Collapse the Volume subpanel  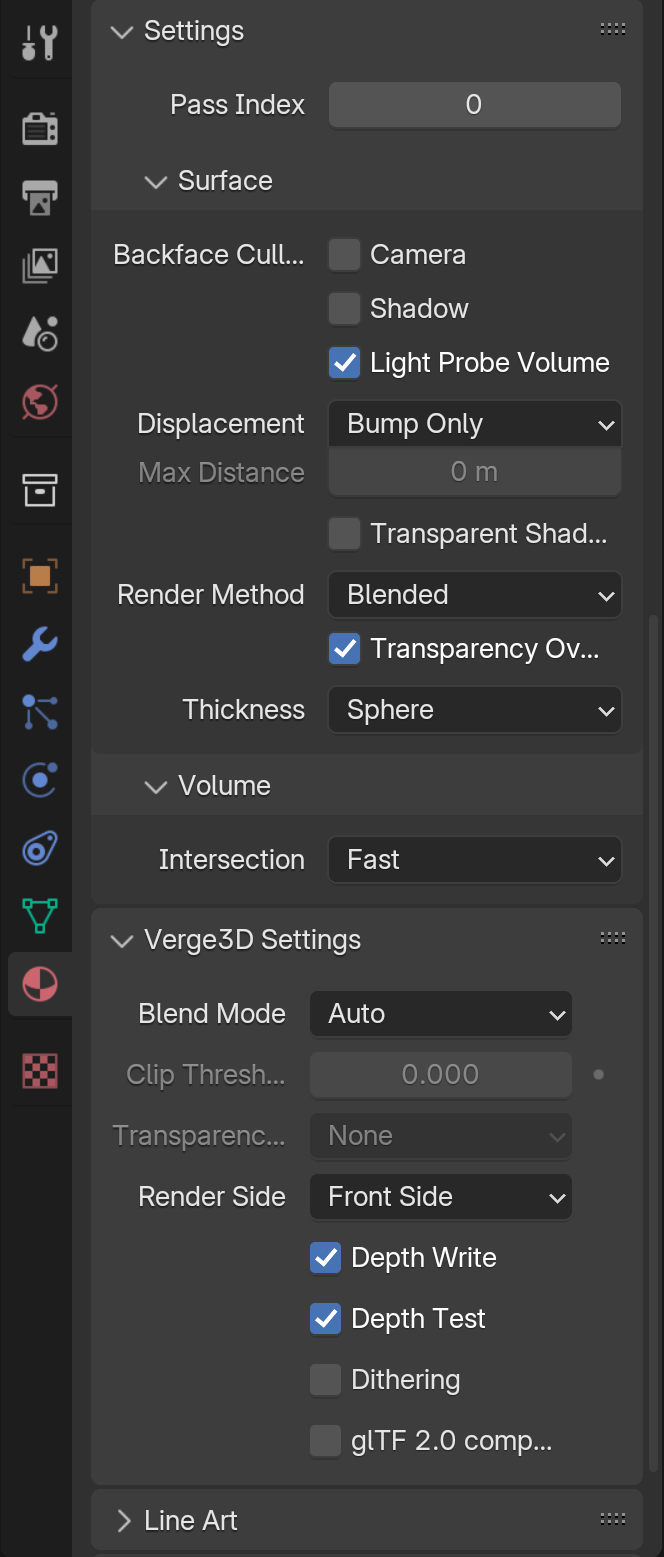pyautogui.click(x=155, y=786)
